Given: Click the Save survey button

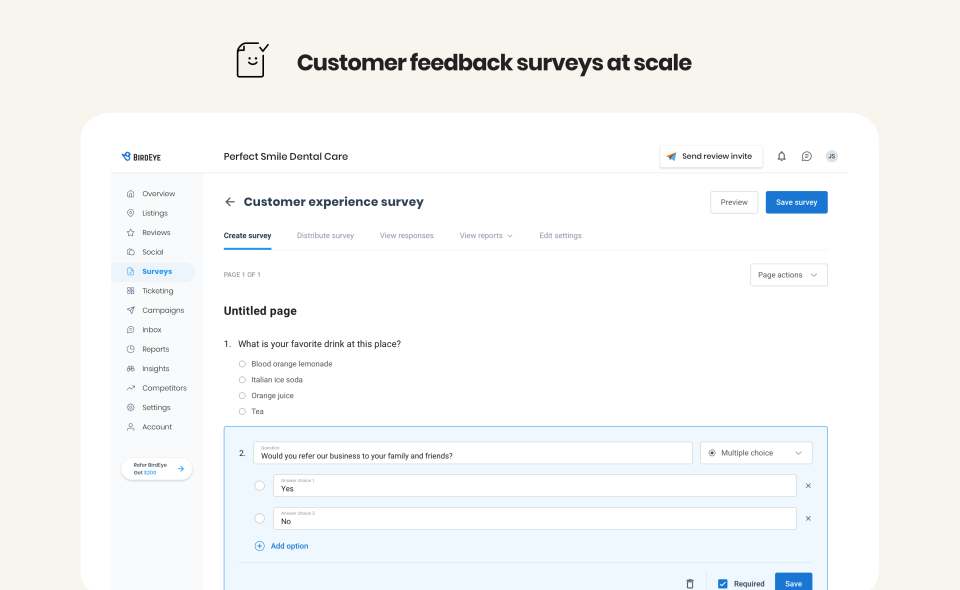Looking at the screenshot, I should point(796,202).
